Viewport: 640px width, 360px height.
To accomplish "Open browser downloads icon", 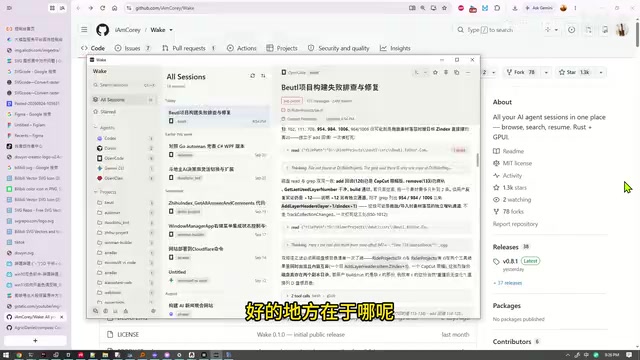I will click(x=515, y=8).
